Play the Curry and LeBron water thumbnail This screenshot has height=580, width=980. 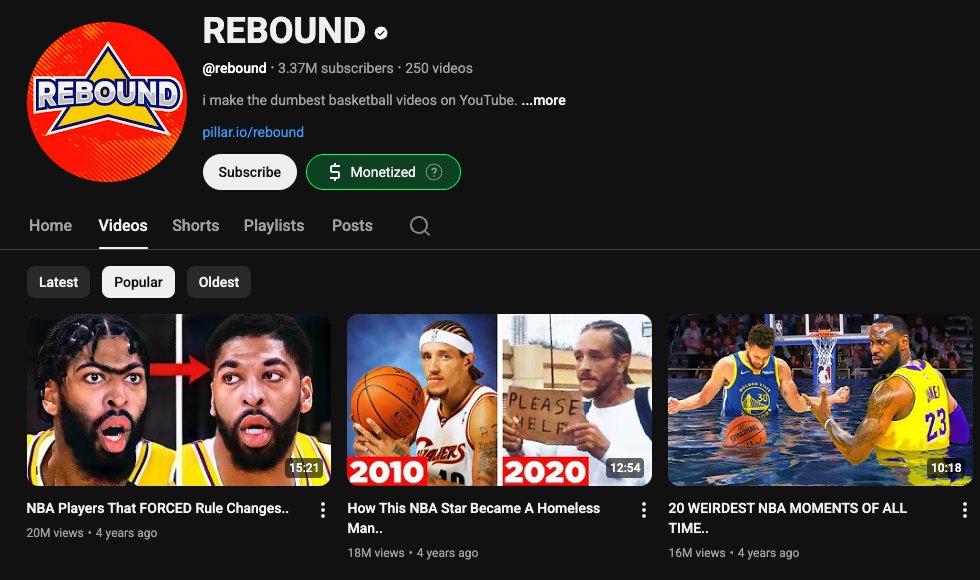pyautogui.click(x=820, y=400)
